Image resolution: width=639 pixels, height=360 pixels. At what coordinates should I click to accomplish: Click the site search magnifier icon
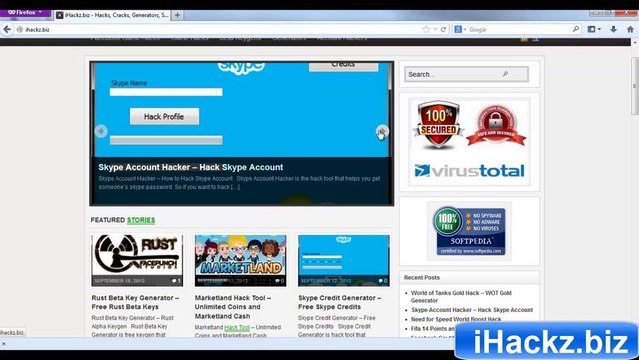coord(505,74)
